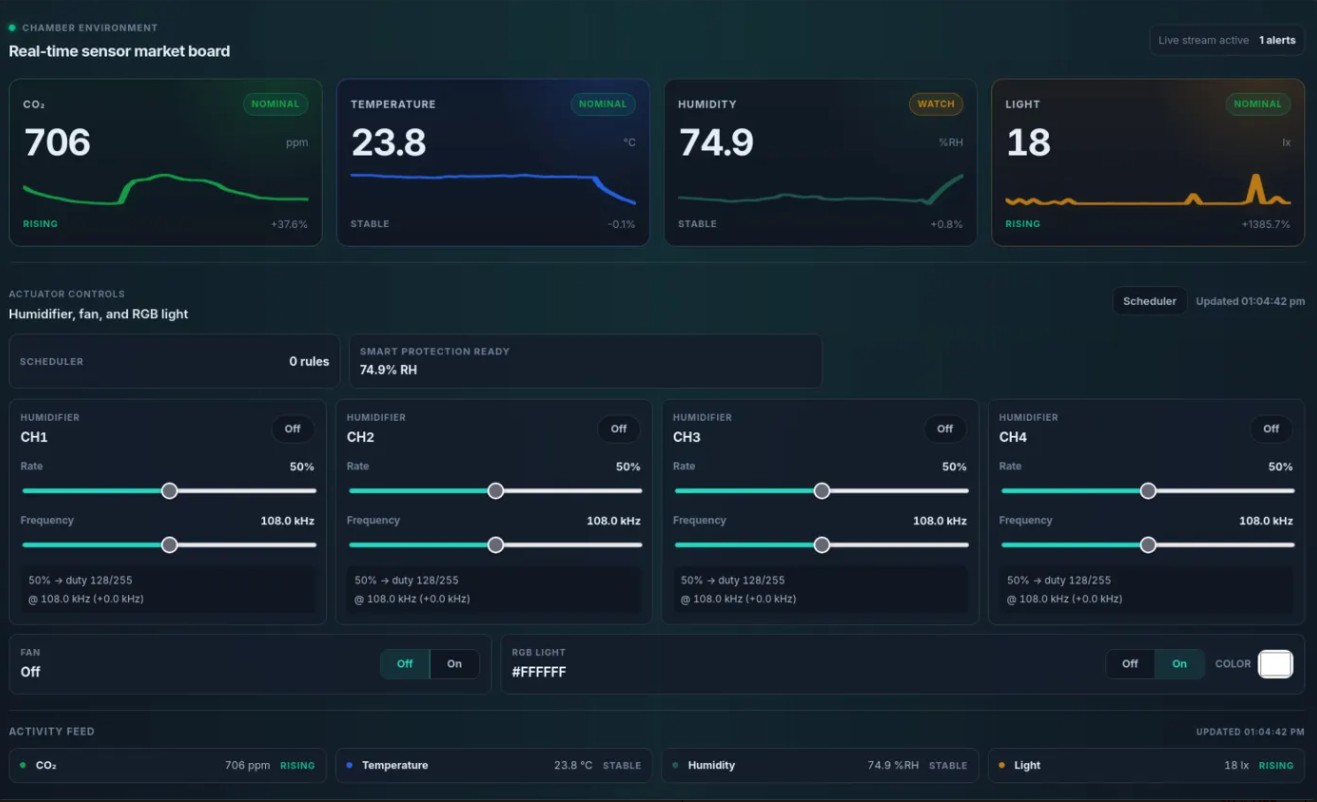This screenshot has width=1317, height=802.
Task: Click the #FFFFFF RGB light value
Action: tap(539, 672)
